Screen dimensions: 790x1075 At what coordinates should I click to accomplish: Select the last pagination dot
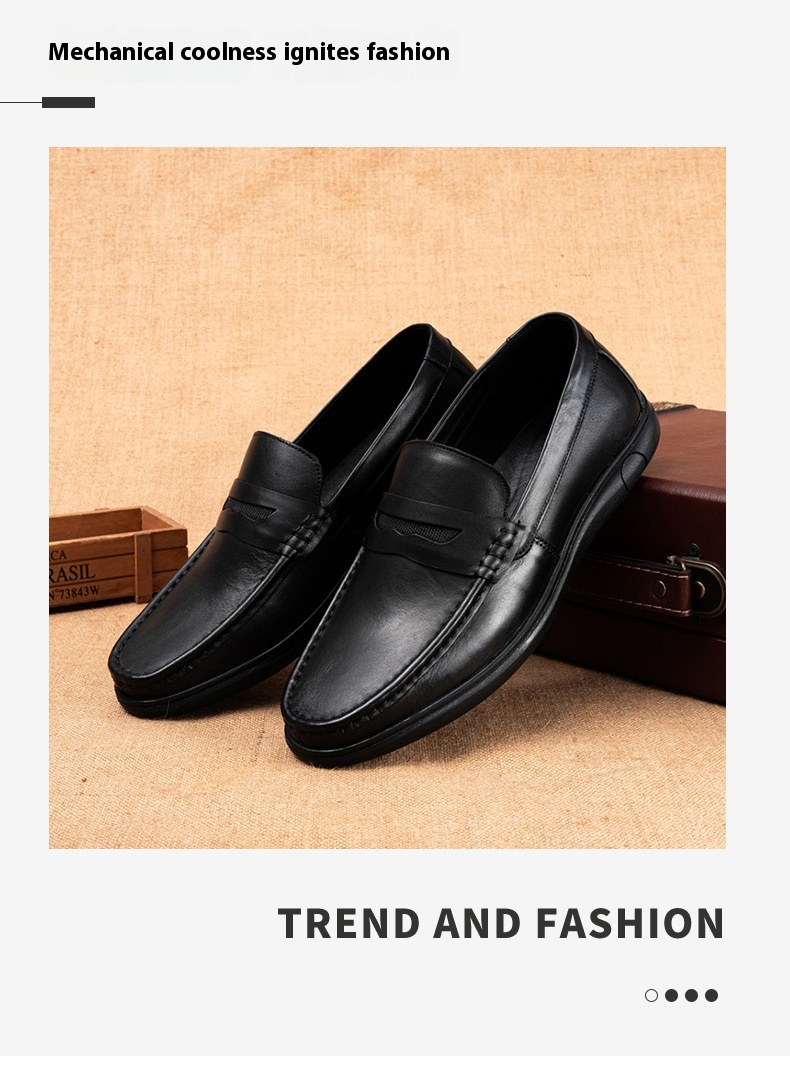pyautogui.click(x=711, y=995)
